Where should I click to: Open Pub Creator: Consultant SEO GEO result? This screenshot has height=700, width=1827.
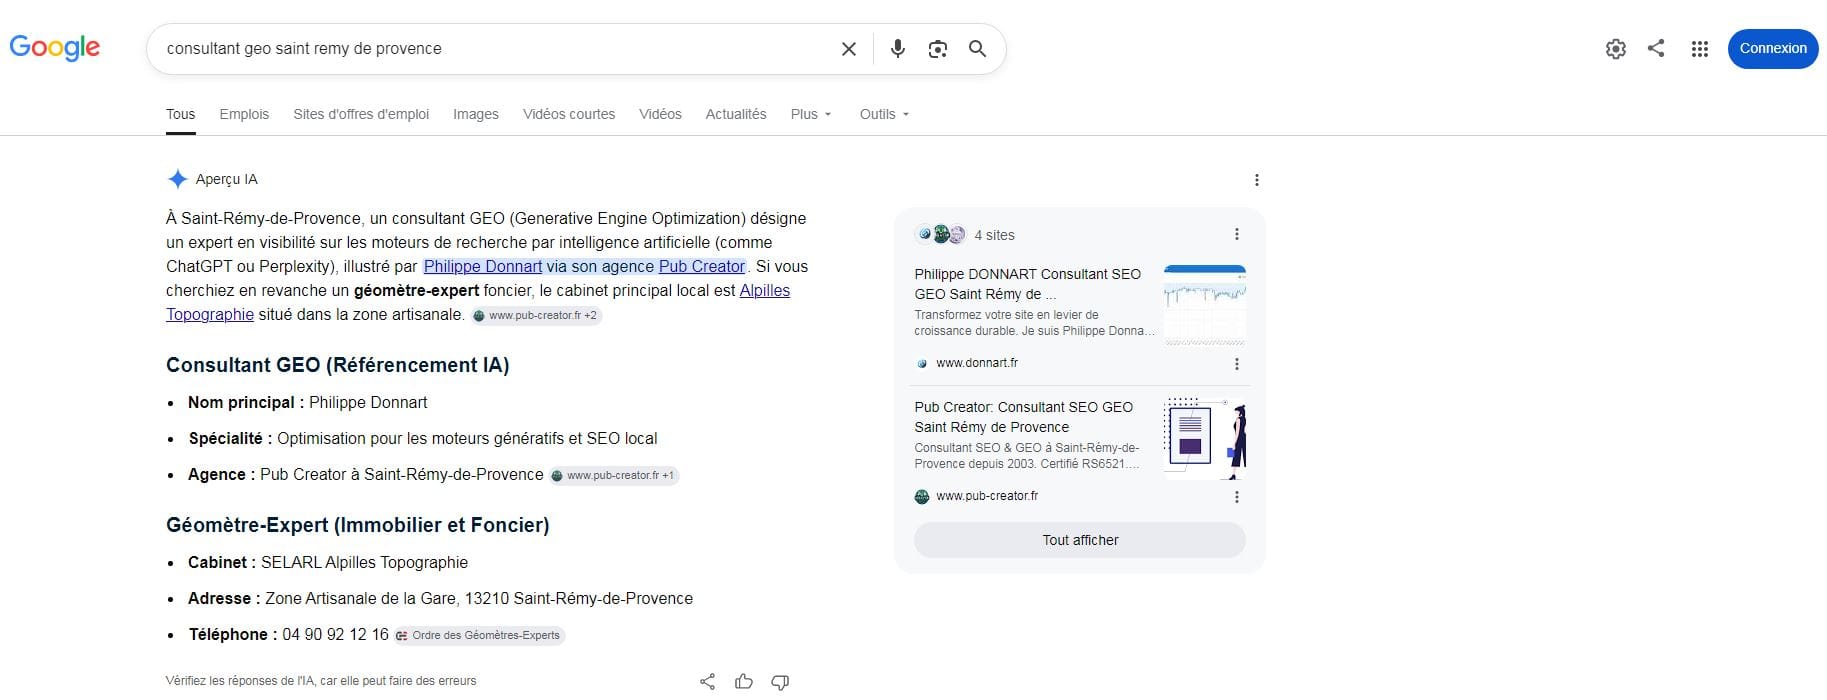pyautogui.click(x=1024, y=417)
